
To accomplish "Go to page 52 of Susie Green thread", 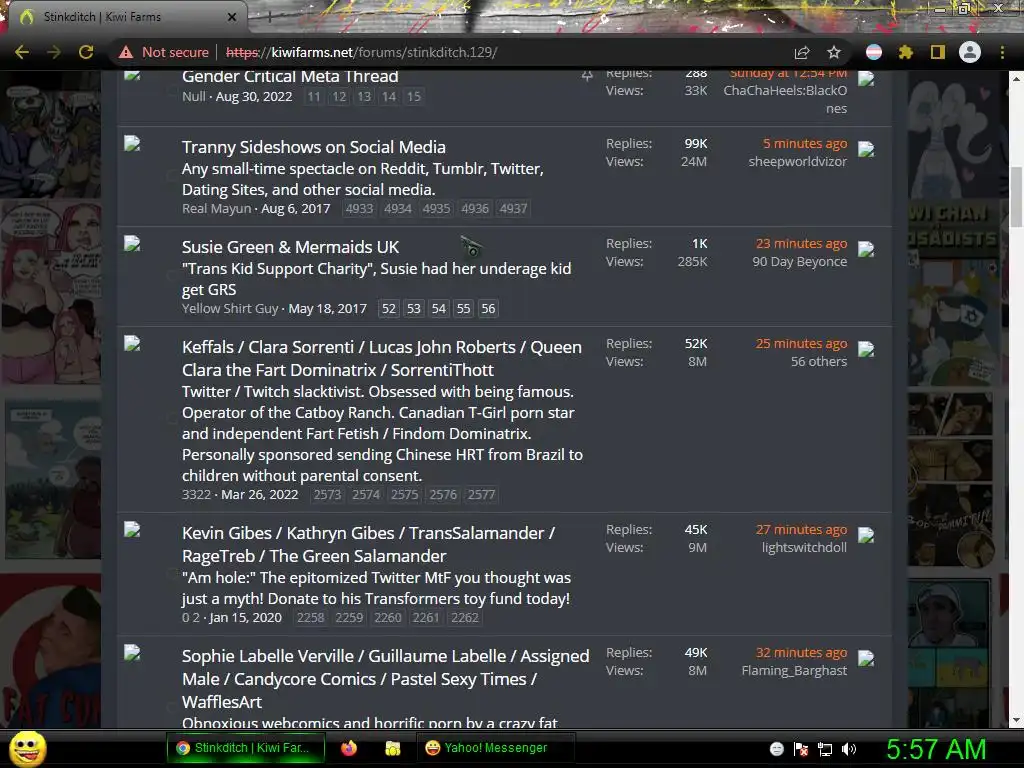I will 389,308.
